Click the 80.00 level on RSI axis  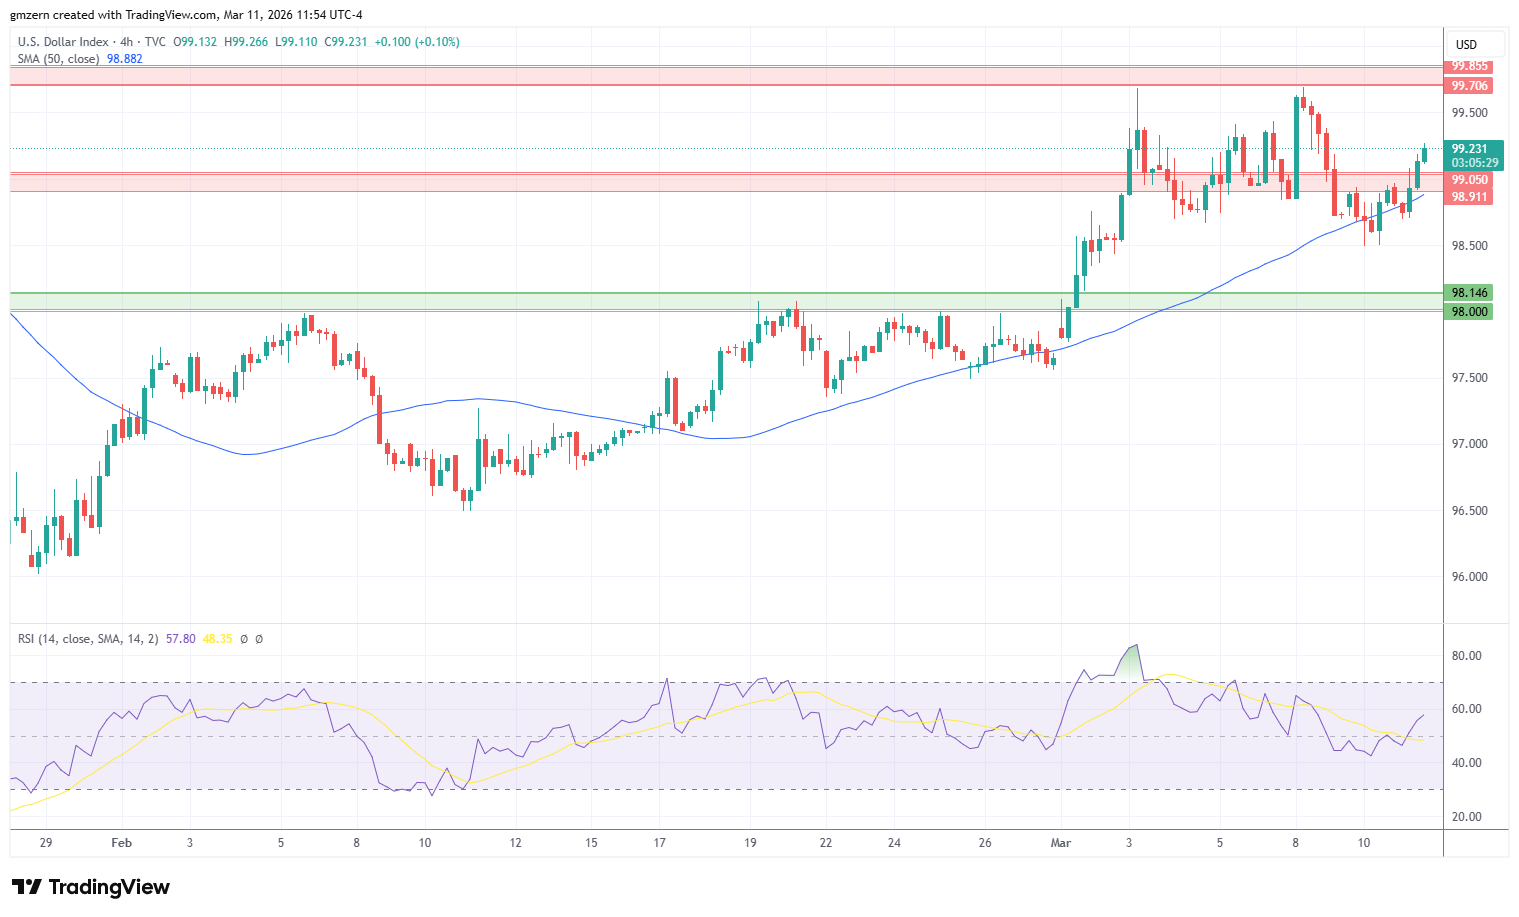[1467, 656]
